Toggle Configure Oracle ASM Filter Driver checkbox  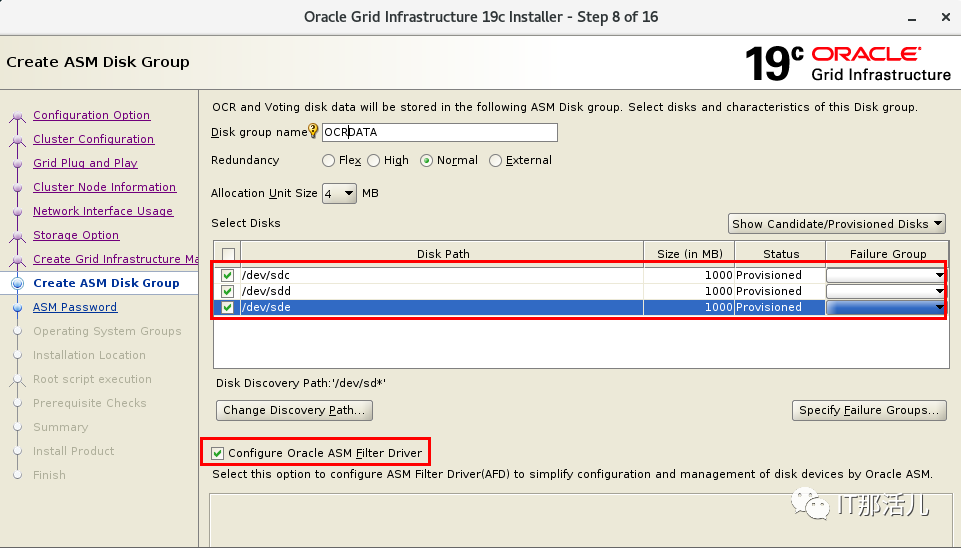click(217, 454)
